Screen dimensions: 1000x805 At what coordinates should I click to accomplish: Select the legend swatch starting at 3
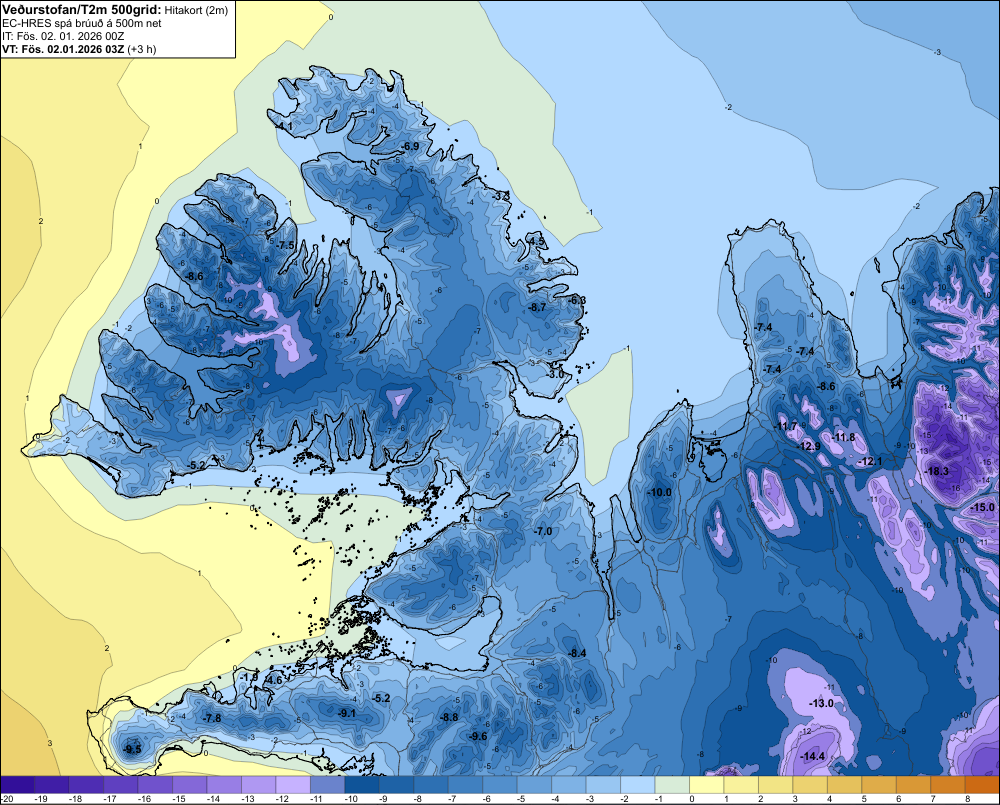810,784
